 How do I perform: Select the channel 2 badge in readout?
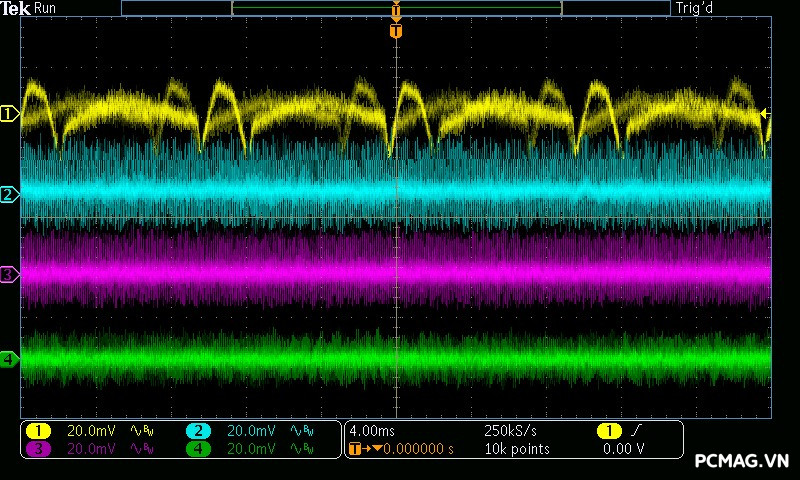point(199,431)
